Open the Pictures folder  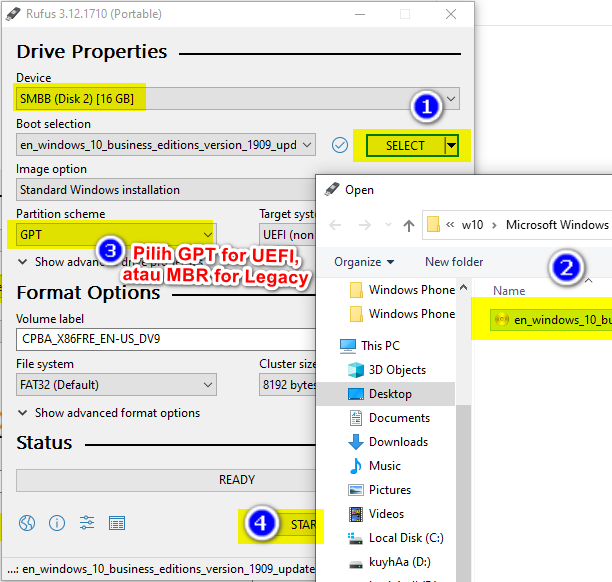coord(379,490)
